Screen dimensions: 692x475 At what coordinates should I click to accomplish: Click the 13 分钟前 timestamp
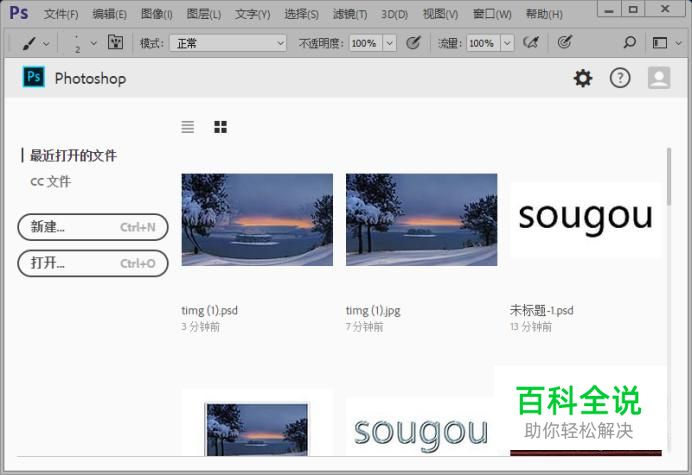531,327
